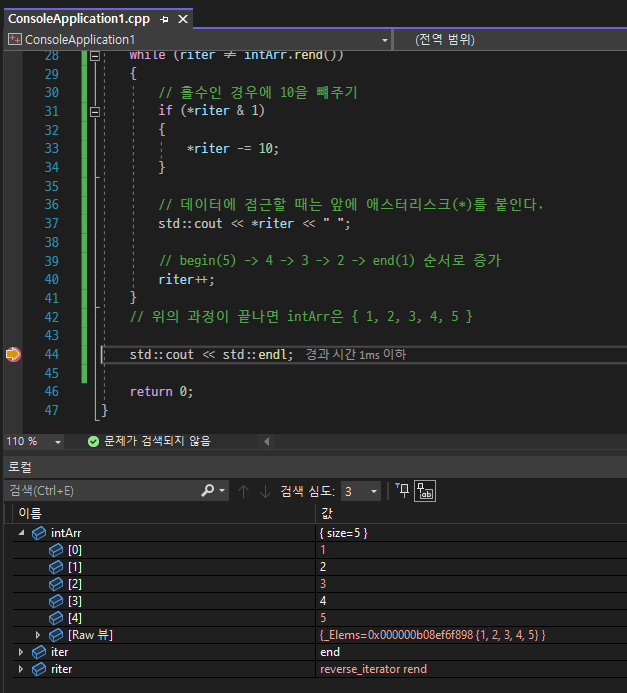Collapse the intArr variable node
This screenshot has height=693, width=627.
point(21,533)
